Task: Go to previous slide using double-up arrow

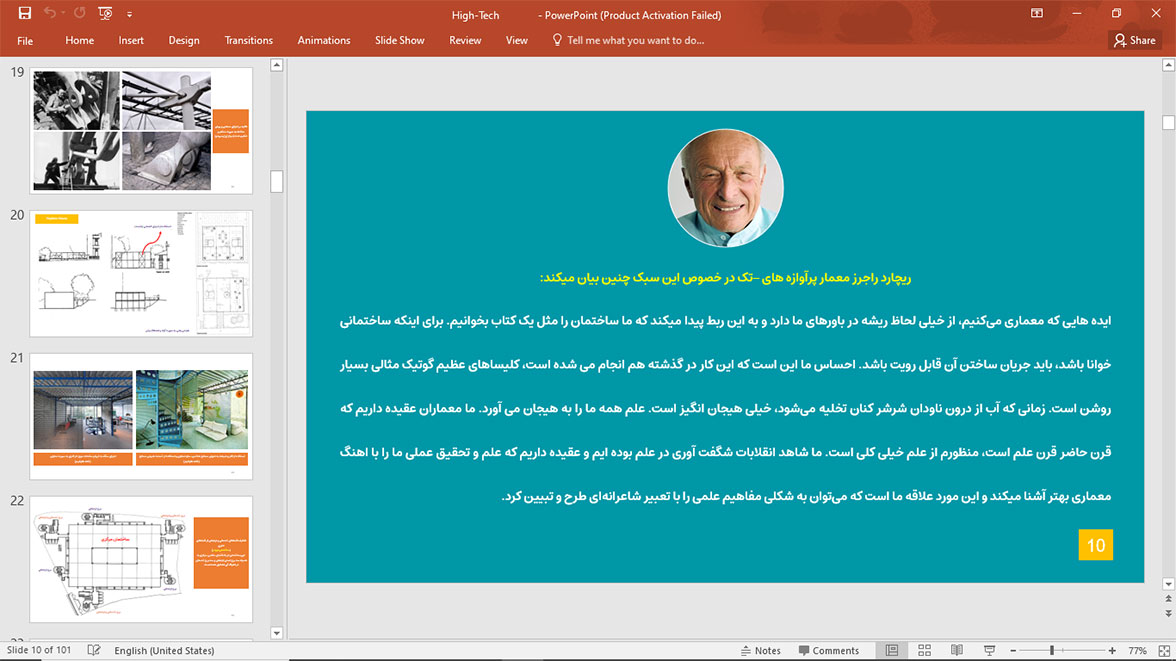Action: point(1168,599)
